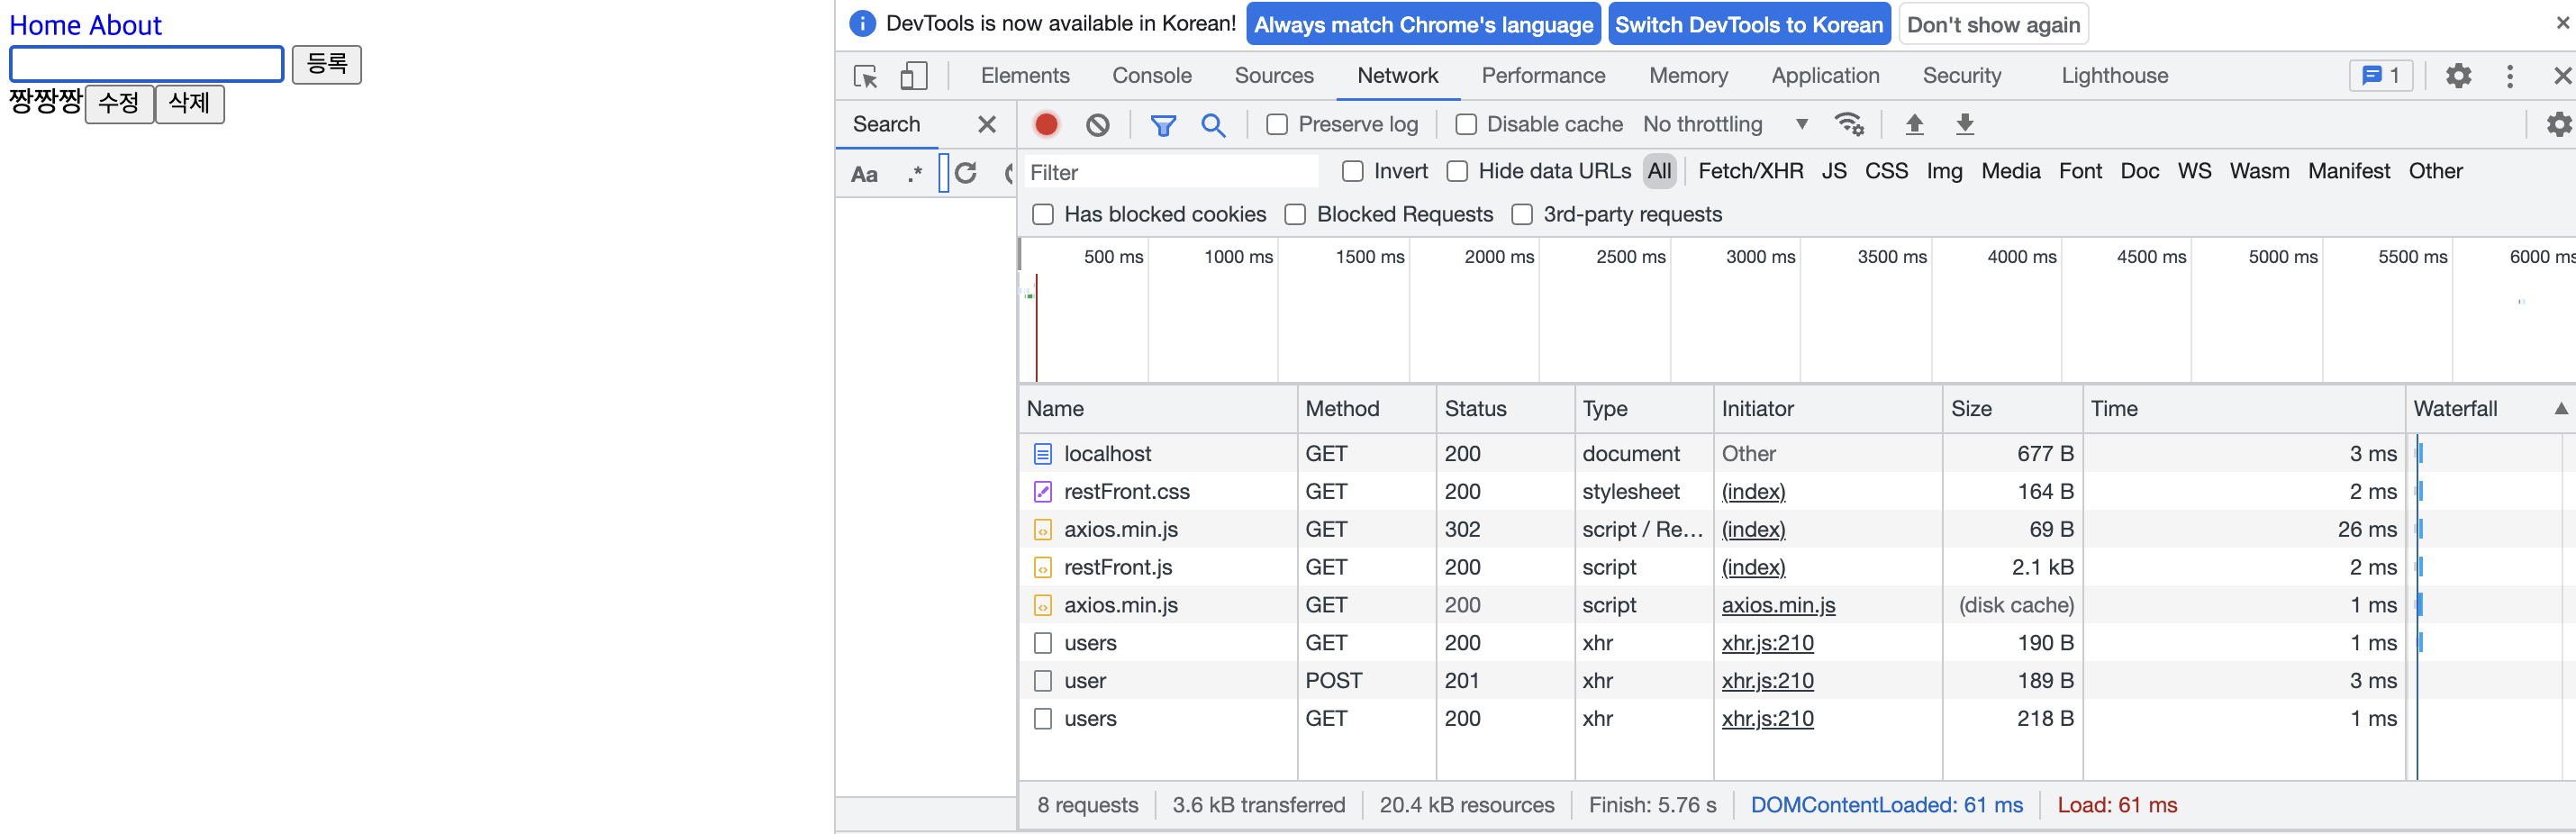Click the 수정 edit button
The image size is (2576, 834).
pos(119,103)
